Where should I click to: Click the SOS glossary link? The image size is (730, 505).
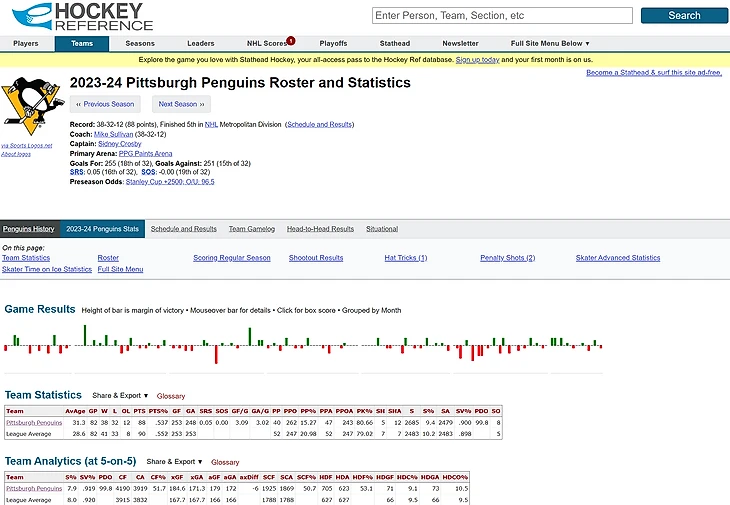[x=148, y=172]
